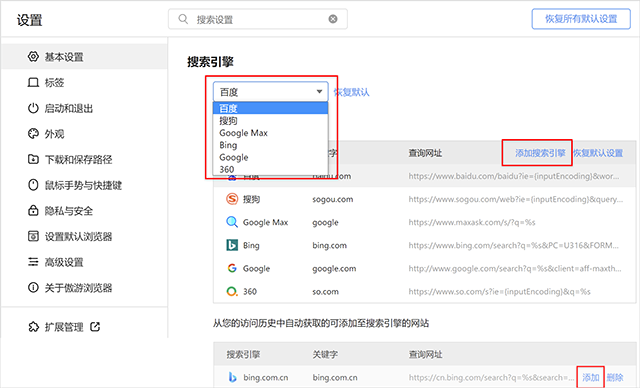Image resolution: width=640 pixels, height=388 pixels.
Task: Click the external link icon beside 扩展管理
Action: coord(95,327)
